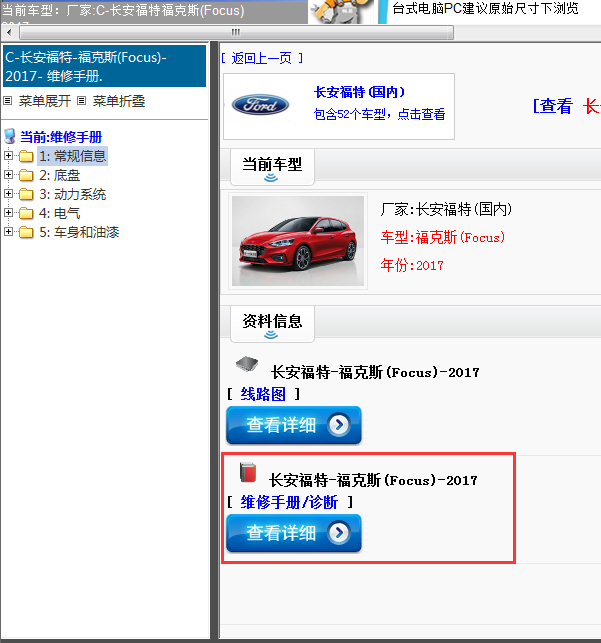The height and width of the screenshot is (643, 601).
Task: Click the red Ford Focus car thumbnail
Action: tap(298, 241)
